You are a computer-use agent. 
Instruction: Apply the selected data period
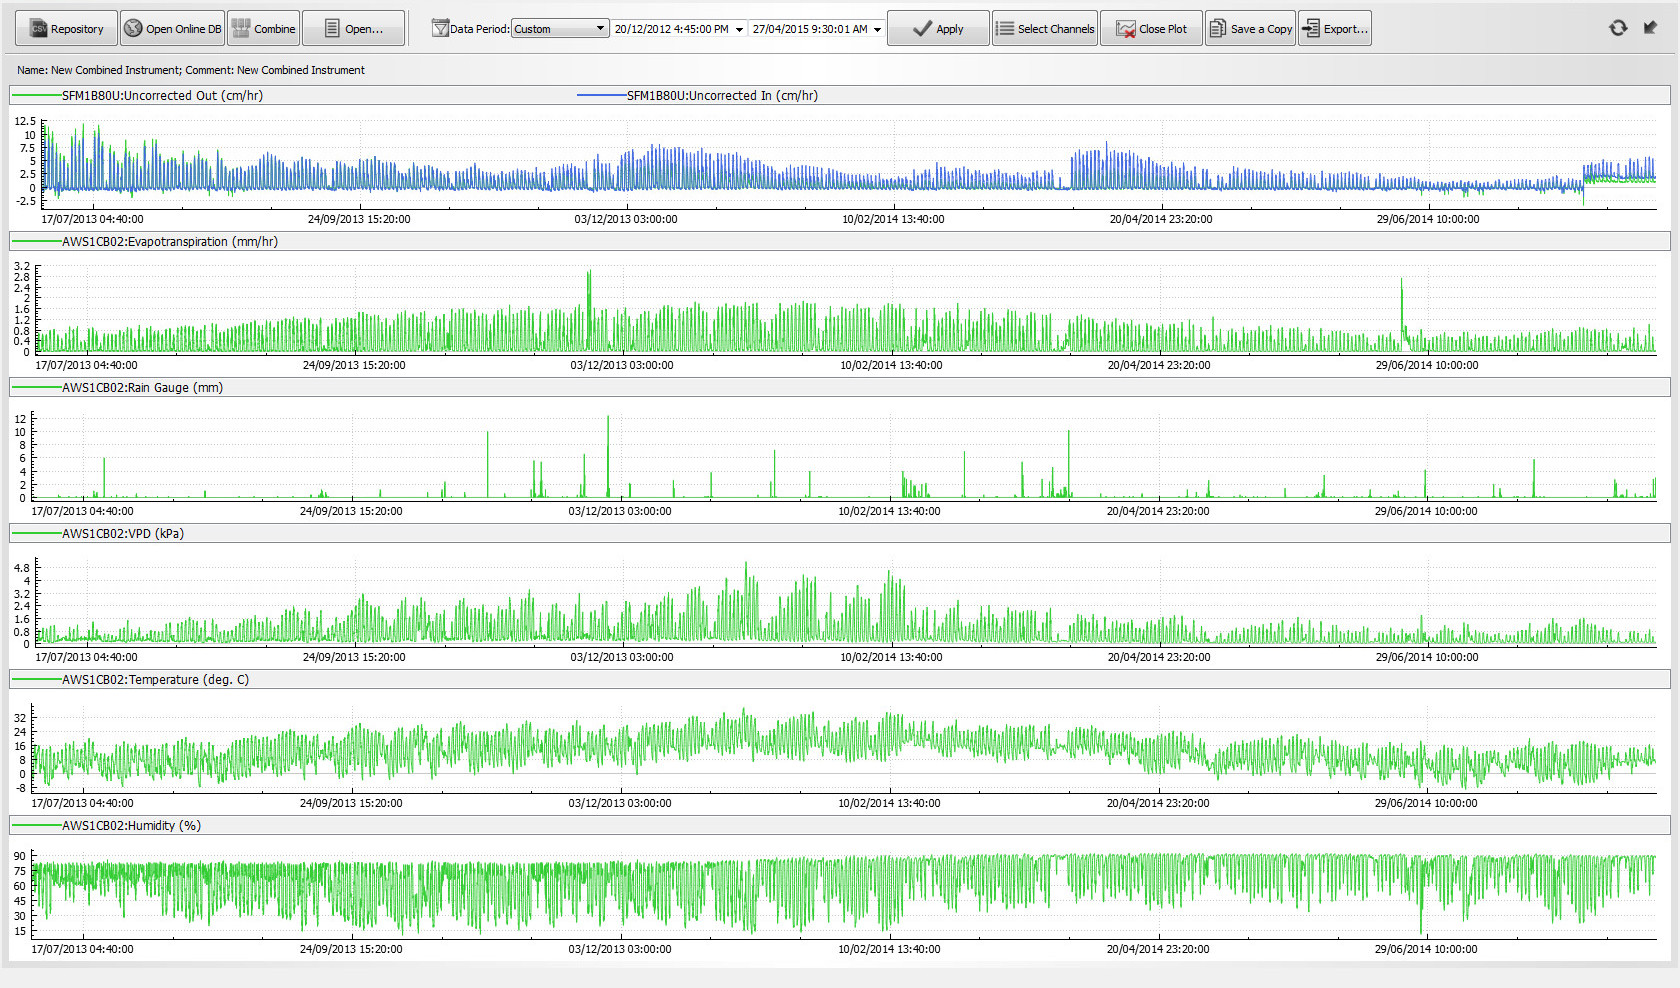937,29
